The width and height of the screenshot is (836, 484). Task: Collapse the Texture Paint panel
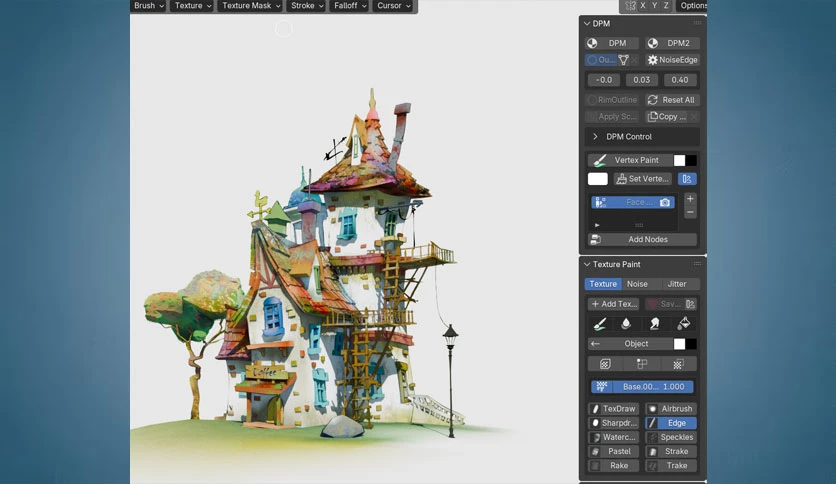pyautogui.click(x=587, y=264)
